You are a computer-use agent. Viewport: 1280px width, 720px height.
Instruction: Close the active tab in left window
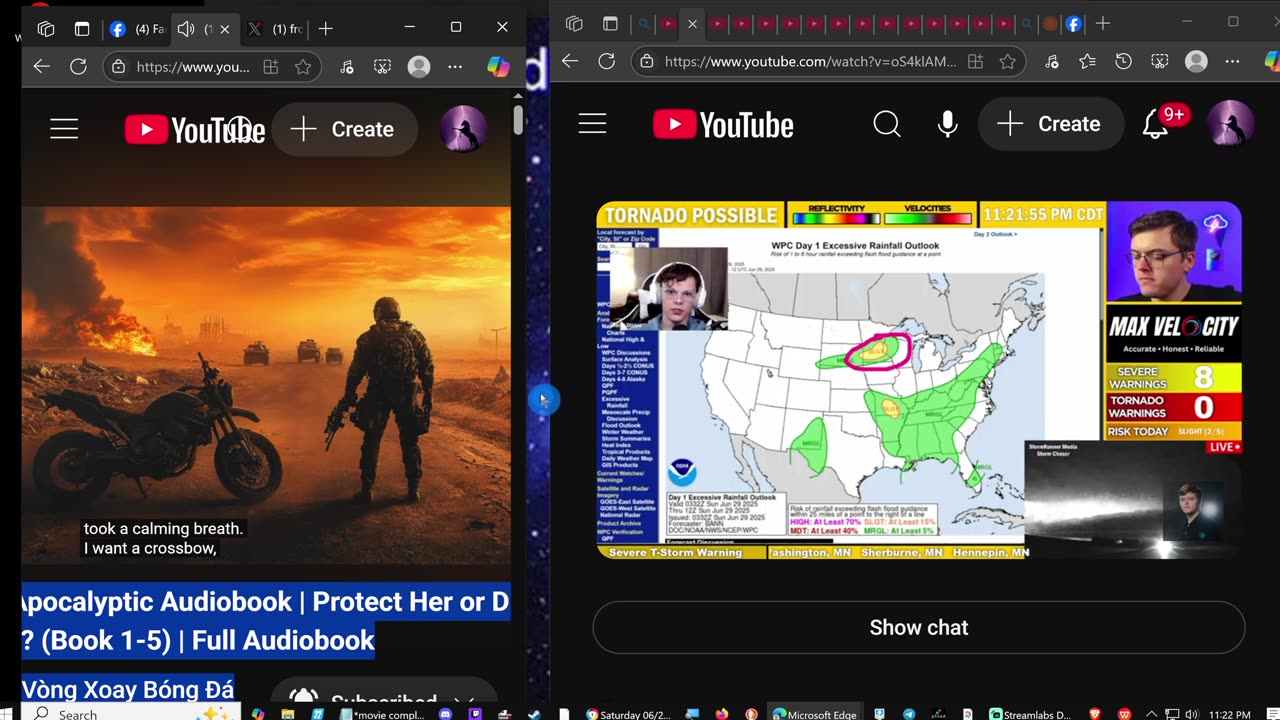point(224,29)
